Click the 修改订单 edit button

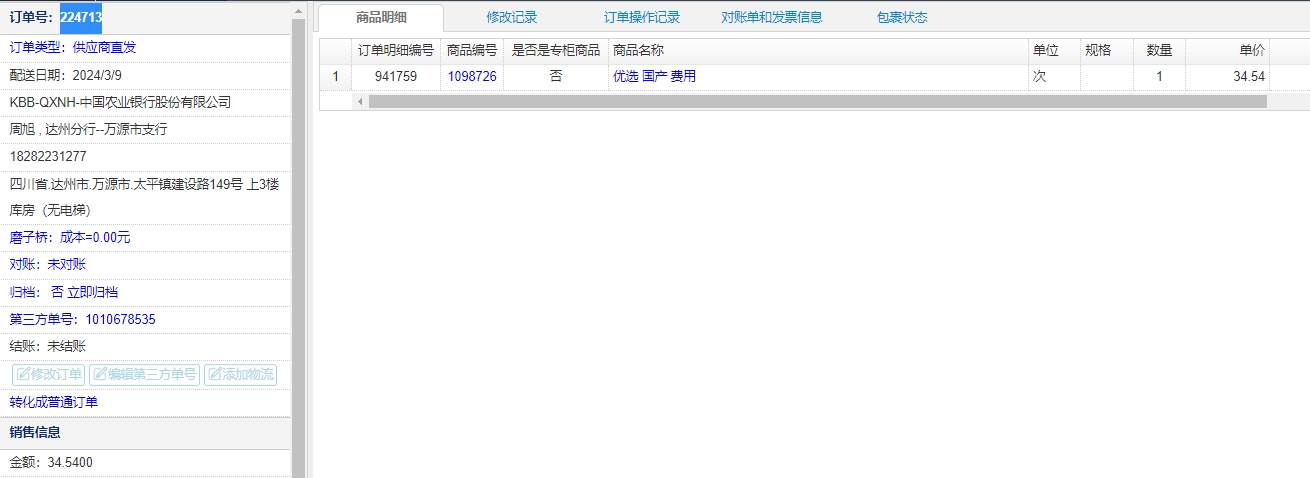coord(49,375)
